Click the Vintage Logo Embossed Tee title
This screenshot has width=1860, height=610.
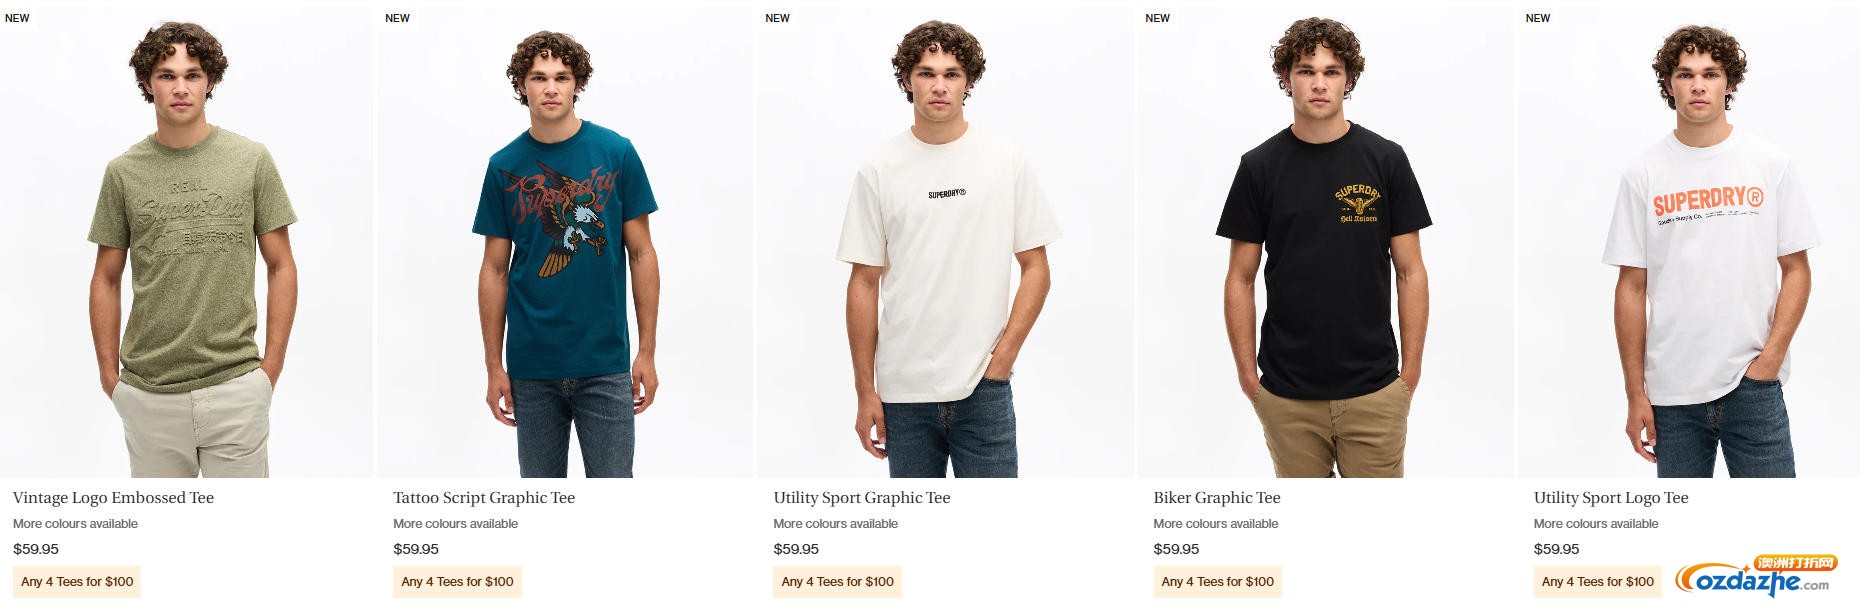pyautogui.click(x=113, y=498)
